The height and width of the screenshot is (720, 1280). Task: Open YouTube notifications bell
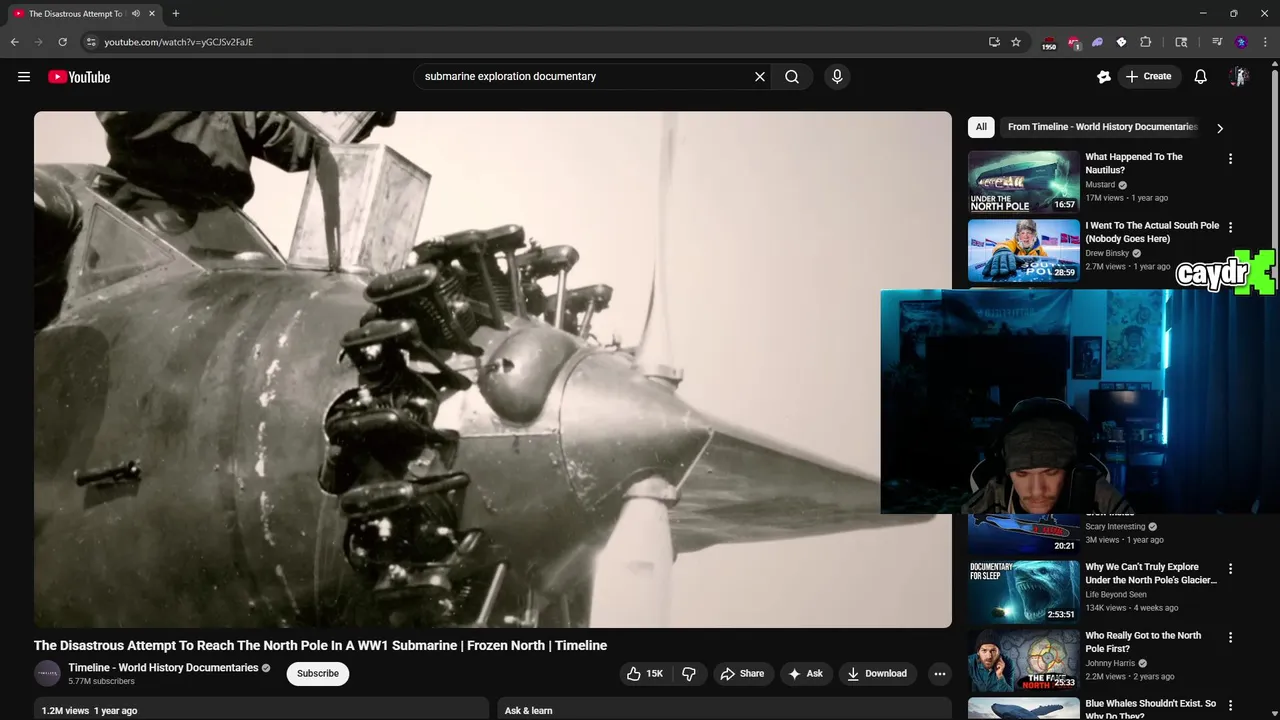[1201, 77]
